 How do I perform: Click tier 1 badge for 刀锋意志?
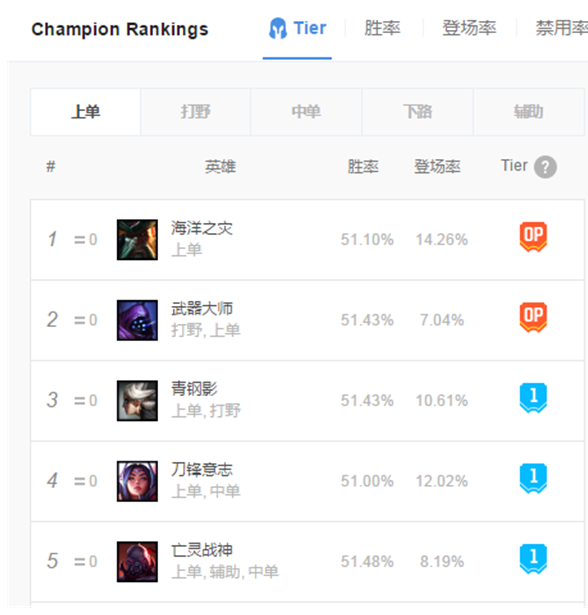pos(533,479)
